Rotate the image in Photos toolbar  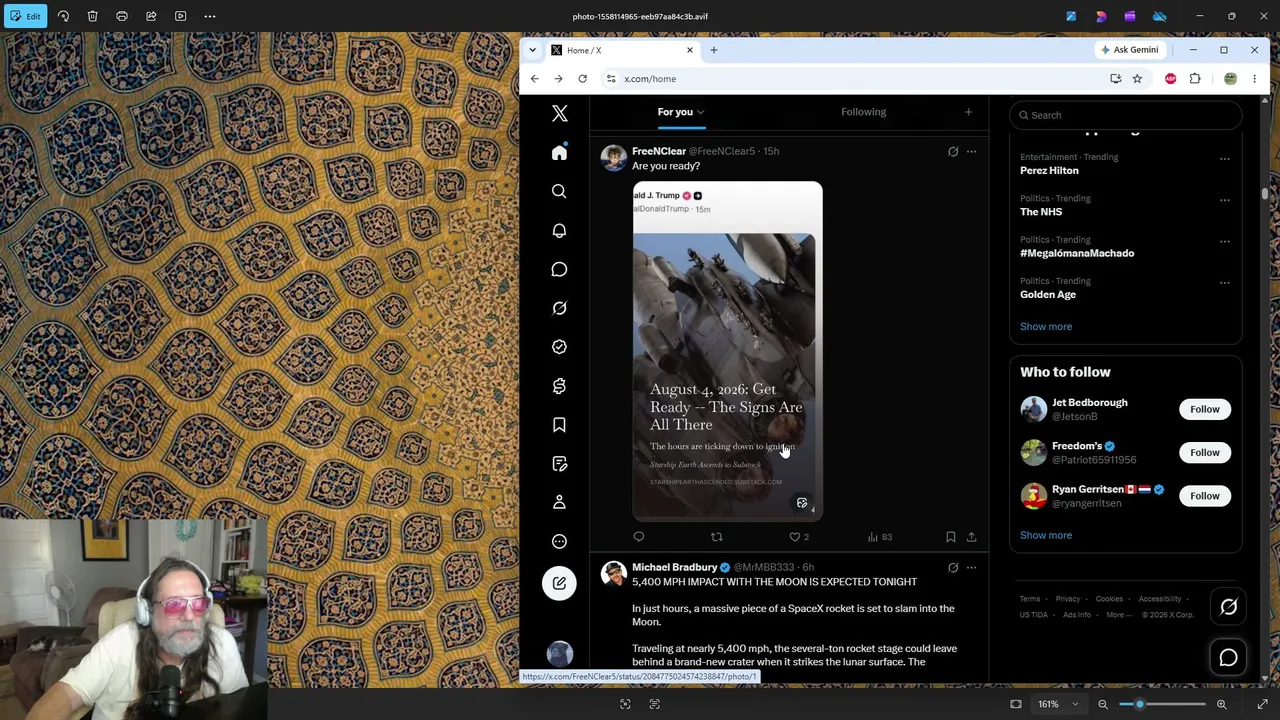pos(63,16)
